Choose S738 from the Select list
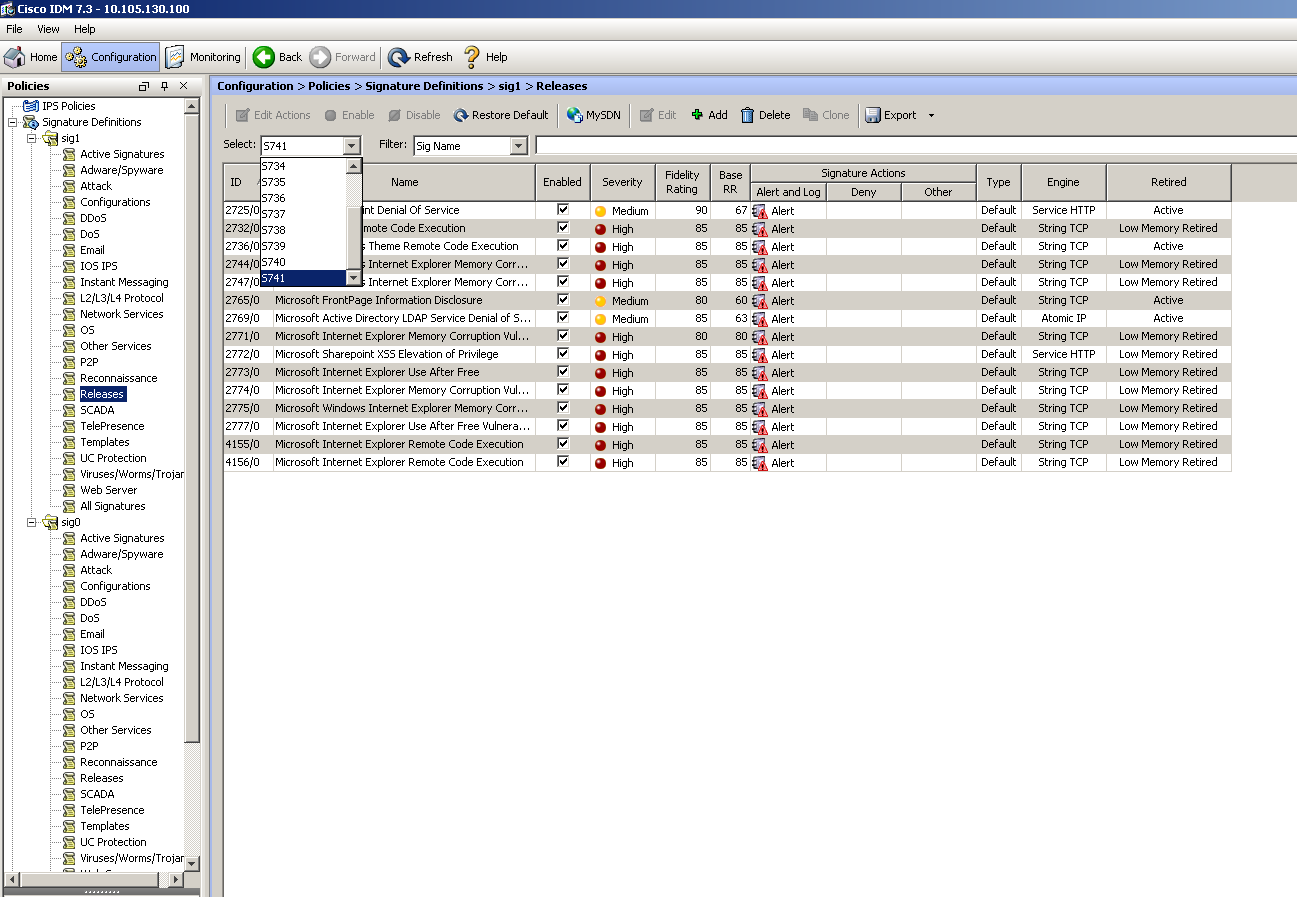 coord(303,230)
